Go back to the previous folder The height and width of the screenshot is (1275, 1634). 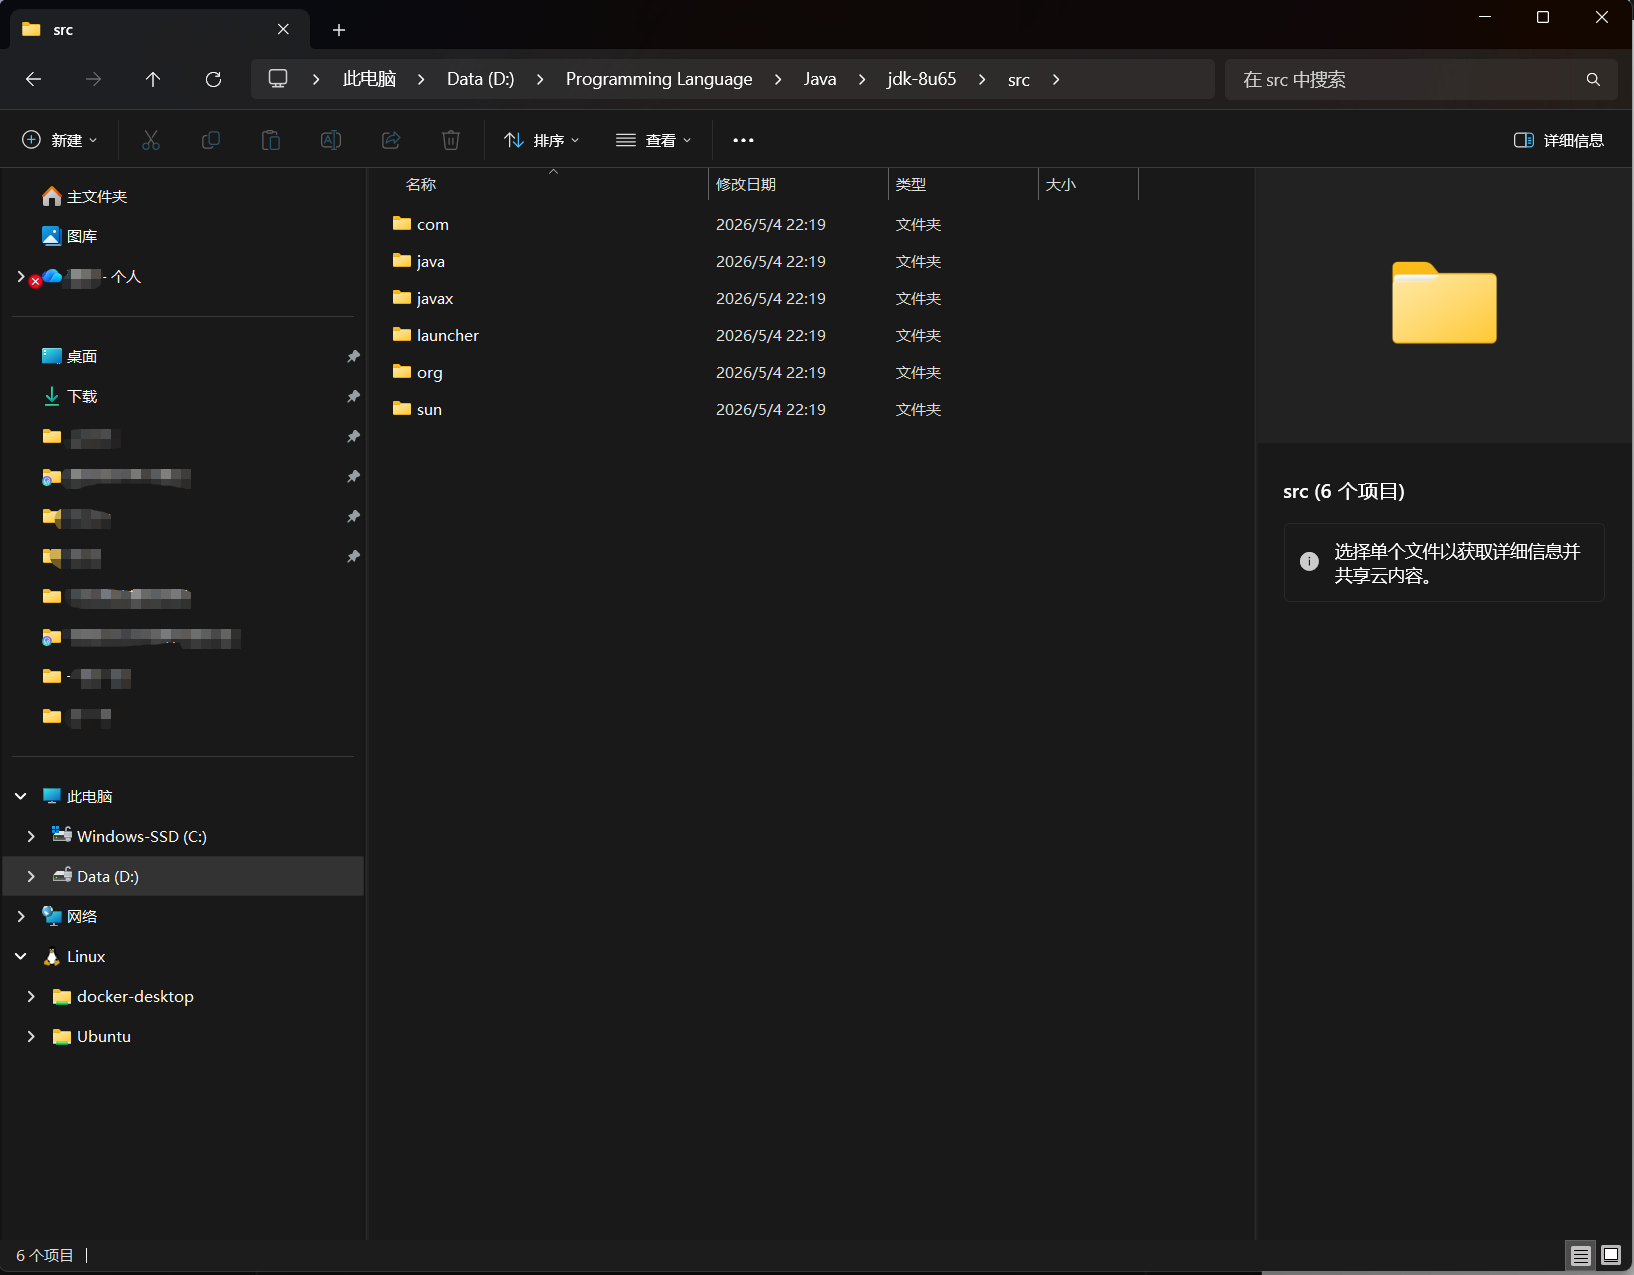[x=33, y=79]
